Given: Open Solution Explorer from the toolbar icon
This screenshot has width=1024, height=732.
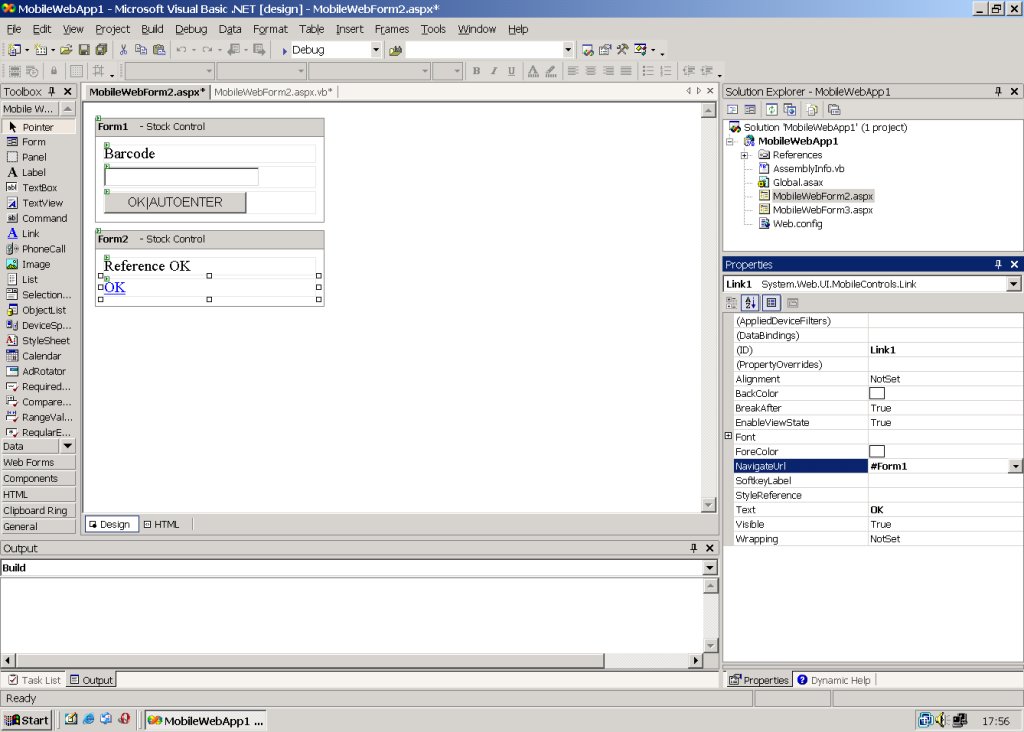Looking at the screenshot, I should tap(588, 50).
